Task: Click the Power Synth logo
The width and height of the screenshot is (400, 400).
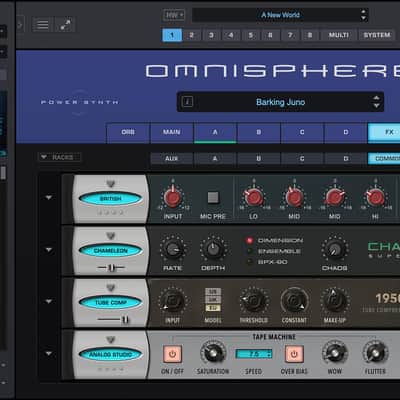Action: 79,102
